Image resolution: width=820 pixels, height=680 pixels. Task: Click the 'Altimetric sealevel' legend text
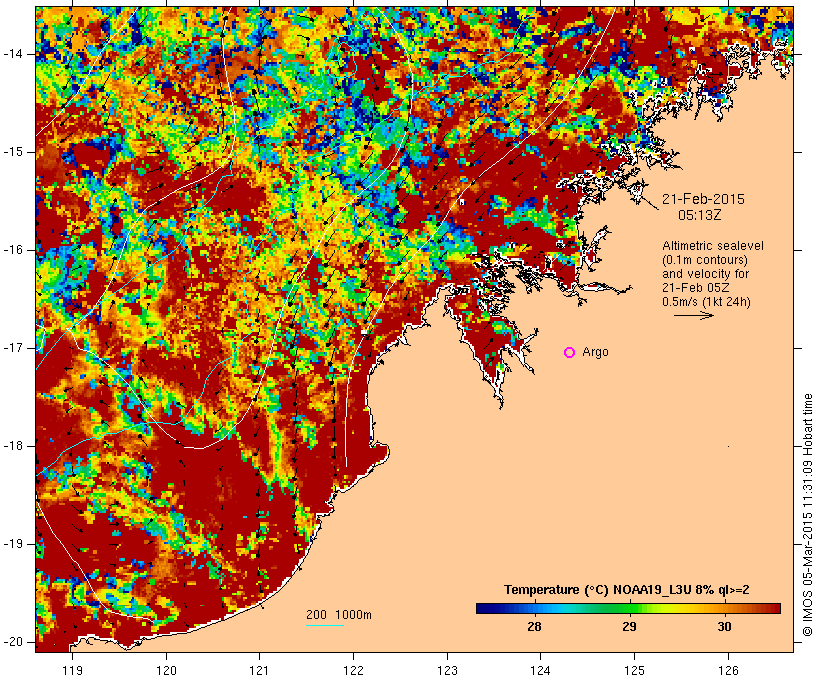[713, 246]
